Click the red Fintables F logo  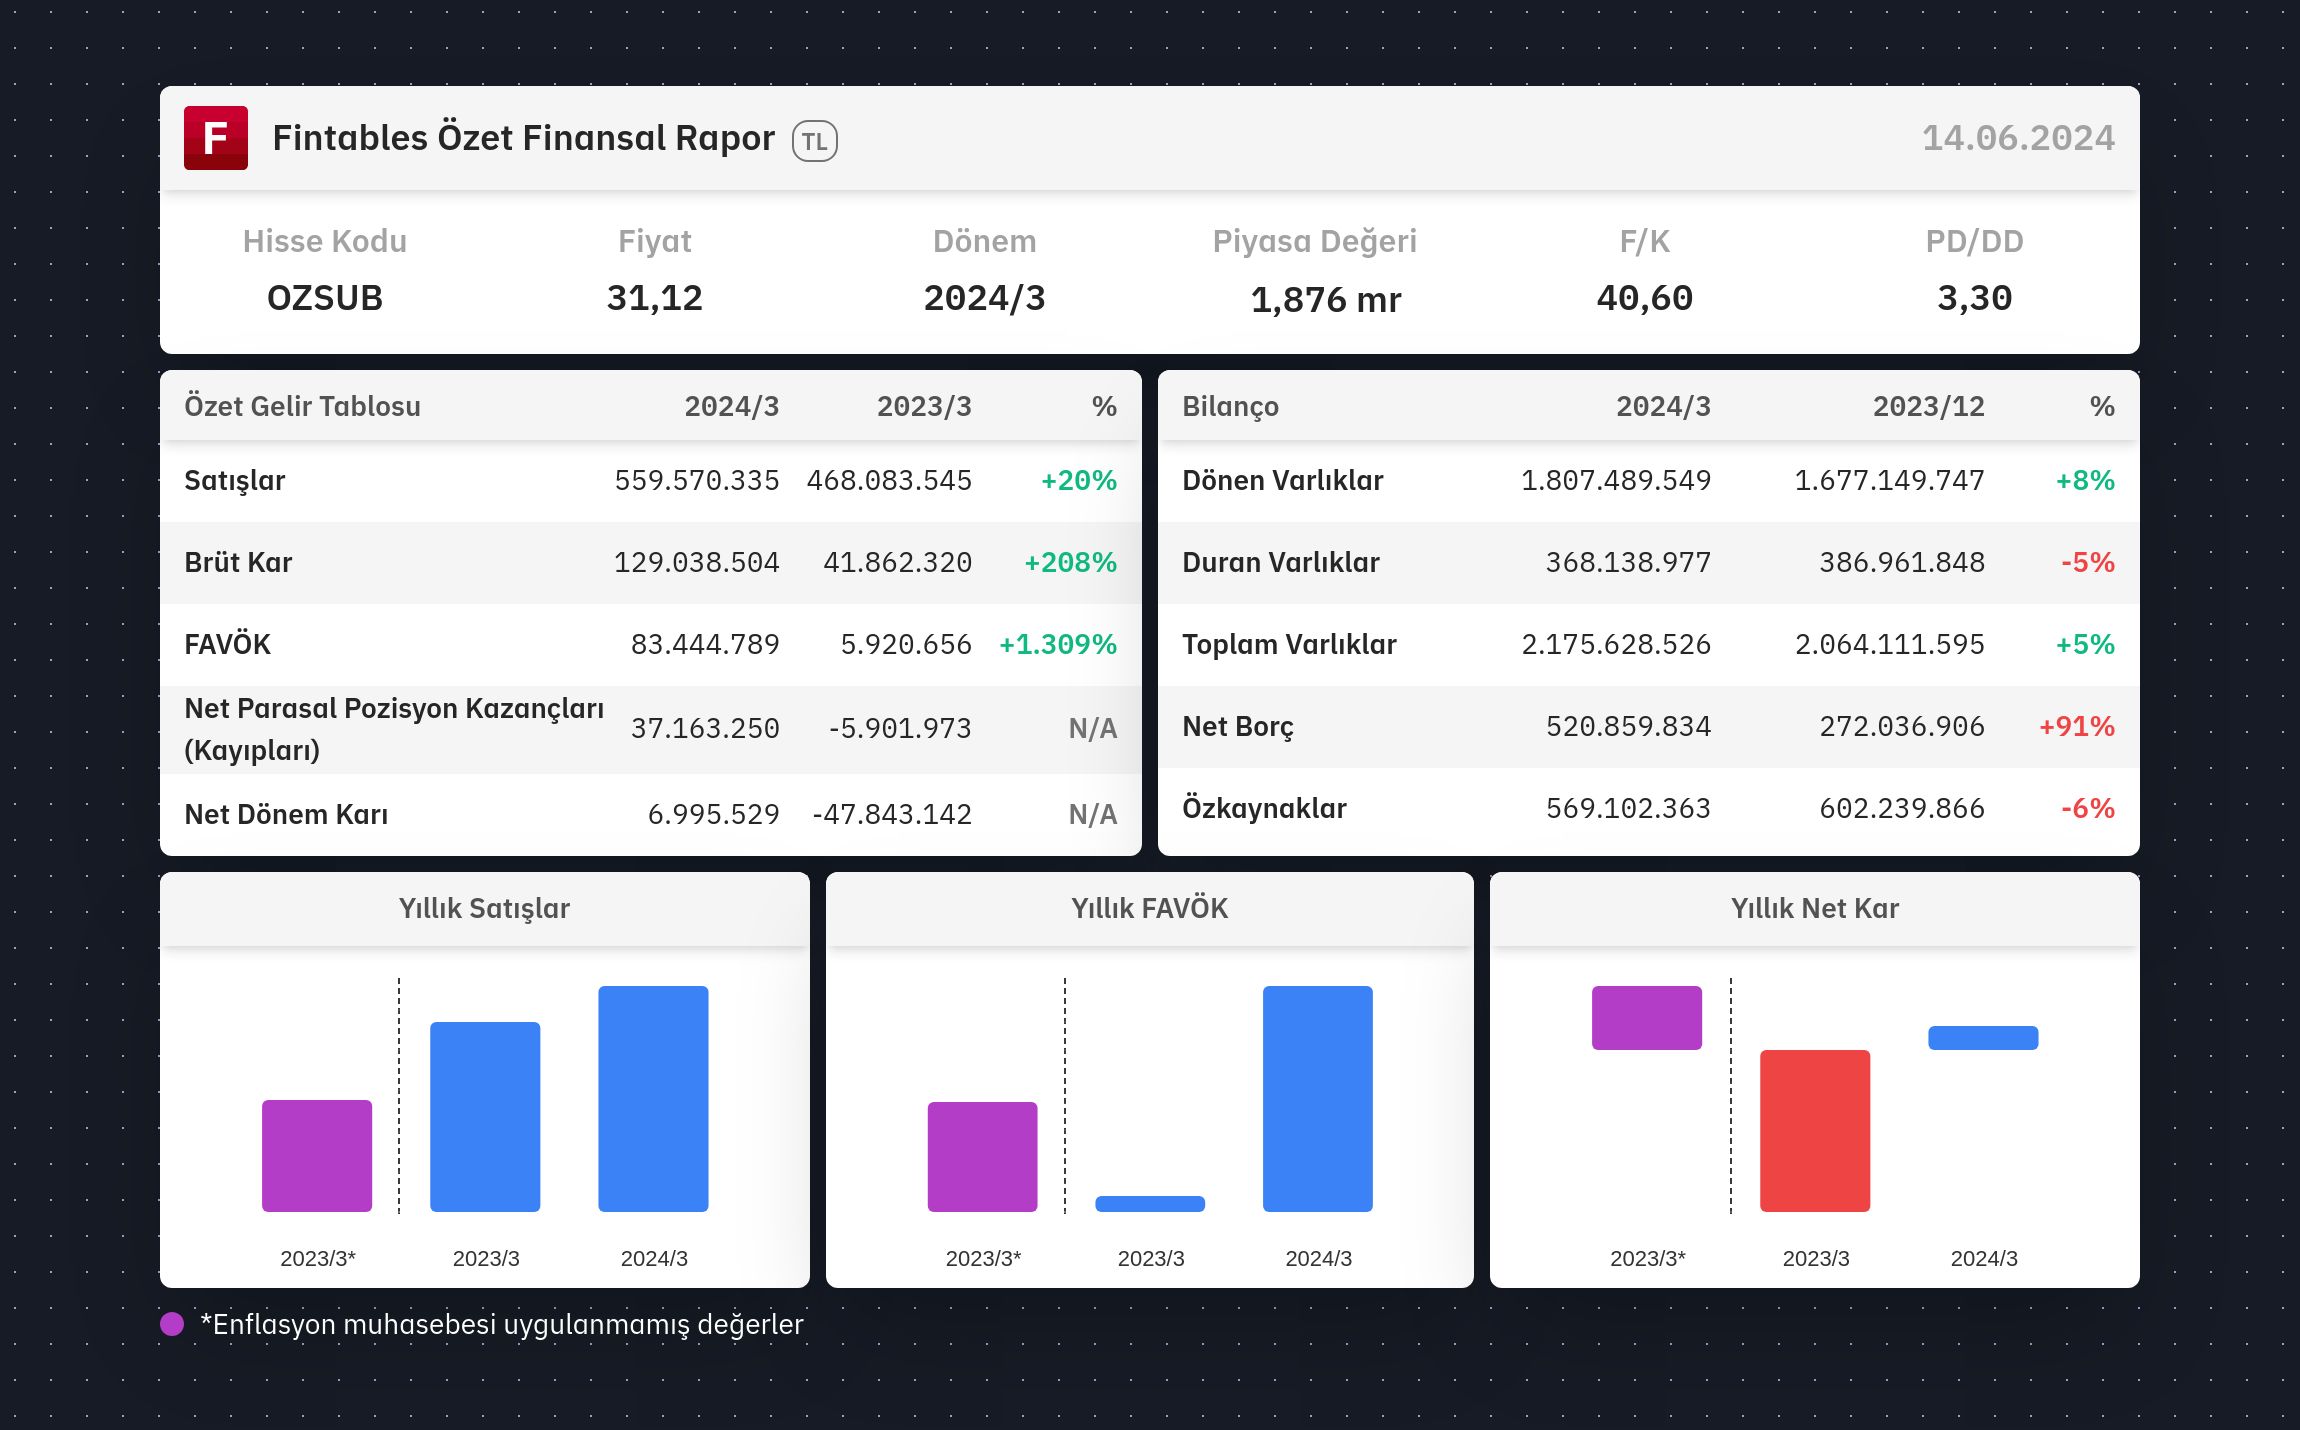[x=215, y=138]
